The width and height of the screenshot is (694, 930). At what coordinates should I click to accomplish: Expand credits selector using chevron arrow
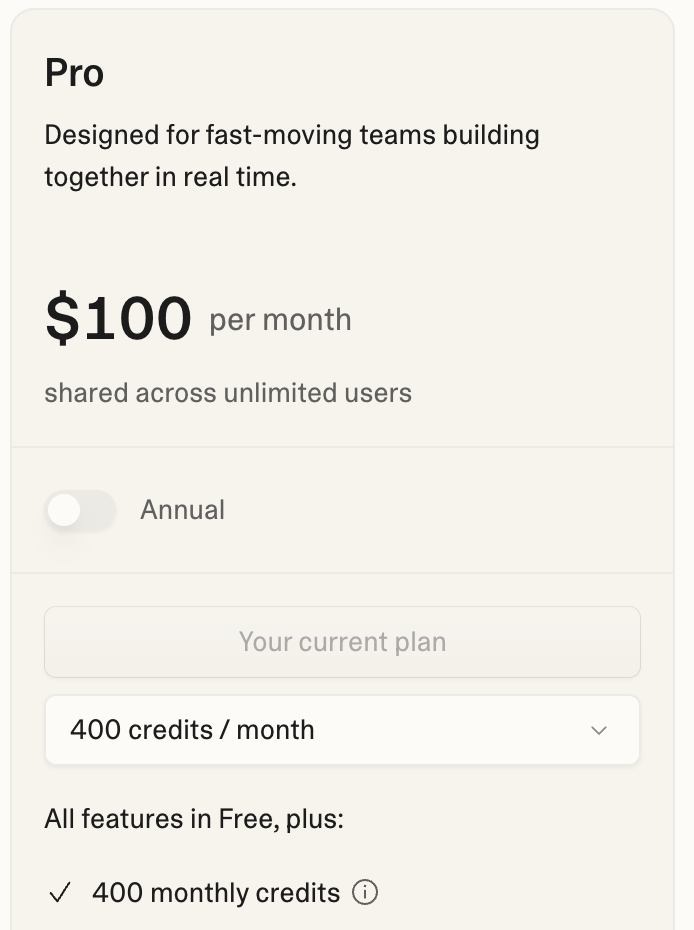(599, 730)
